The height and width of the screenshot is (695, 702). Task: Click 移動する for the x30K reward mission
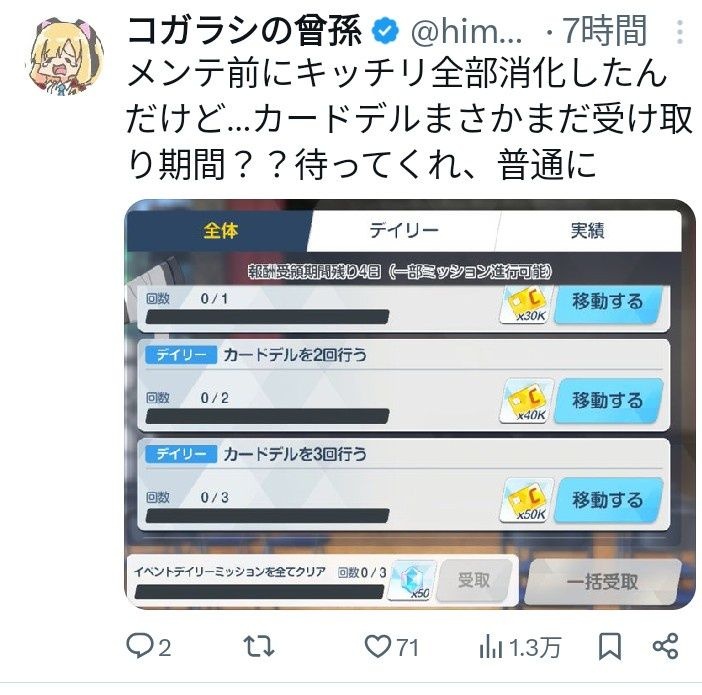pyautogui.click(x=608, y=304)
